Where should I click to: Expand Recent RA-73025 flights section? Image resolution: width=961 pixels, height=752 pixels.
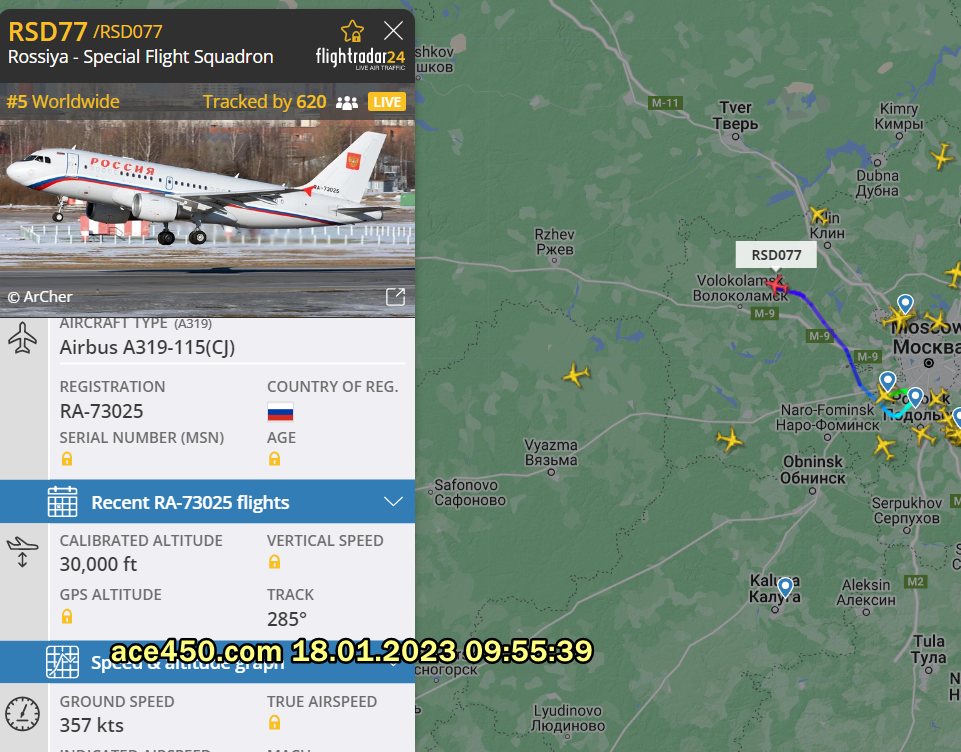207,502
